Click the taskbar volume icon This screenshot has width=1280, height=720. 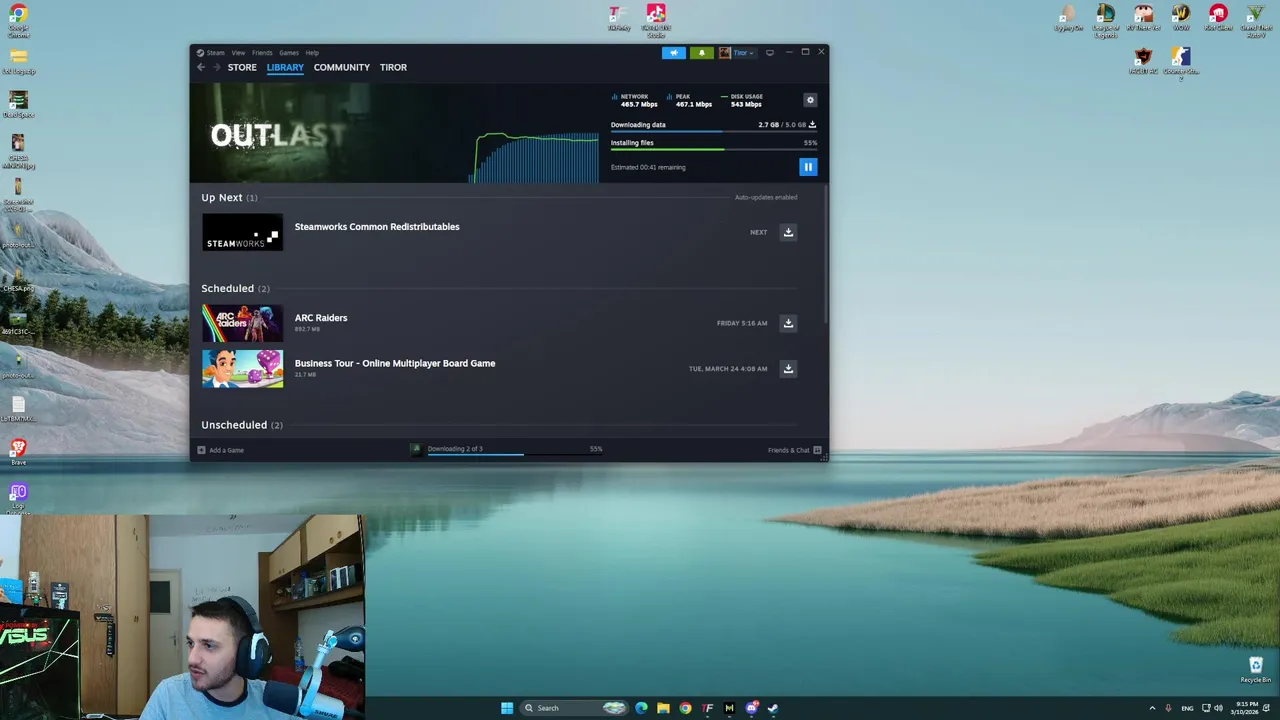(x=1218, y=708)
